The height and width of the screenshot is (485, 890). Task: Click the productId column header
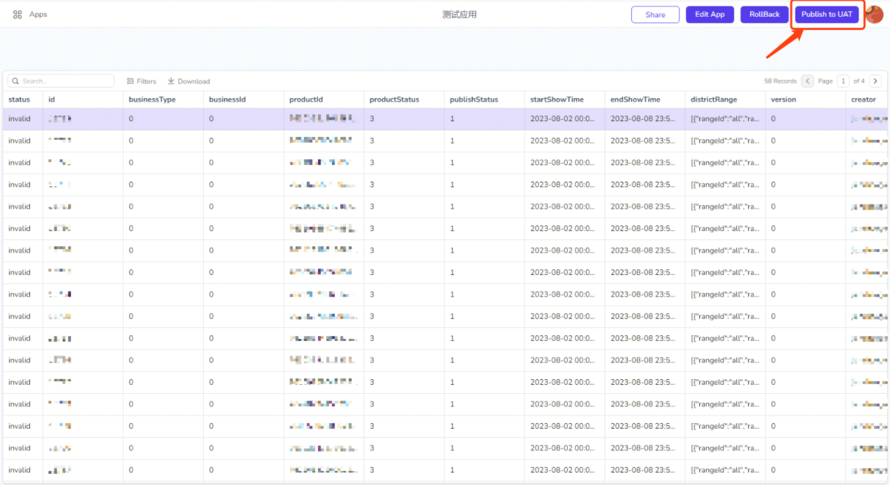305,100
